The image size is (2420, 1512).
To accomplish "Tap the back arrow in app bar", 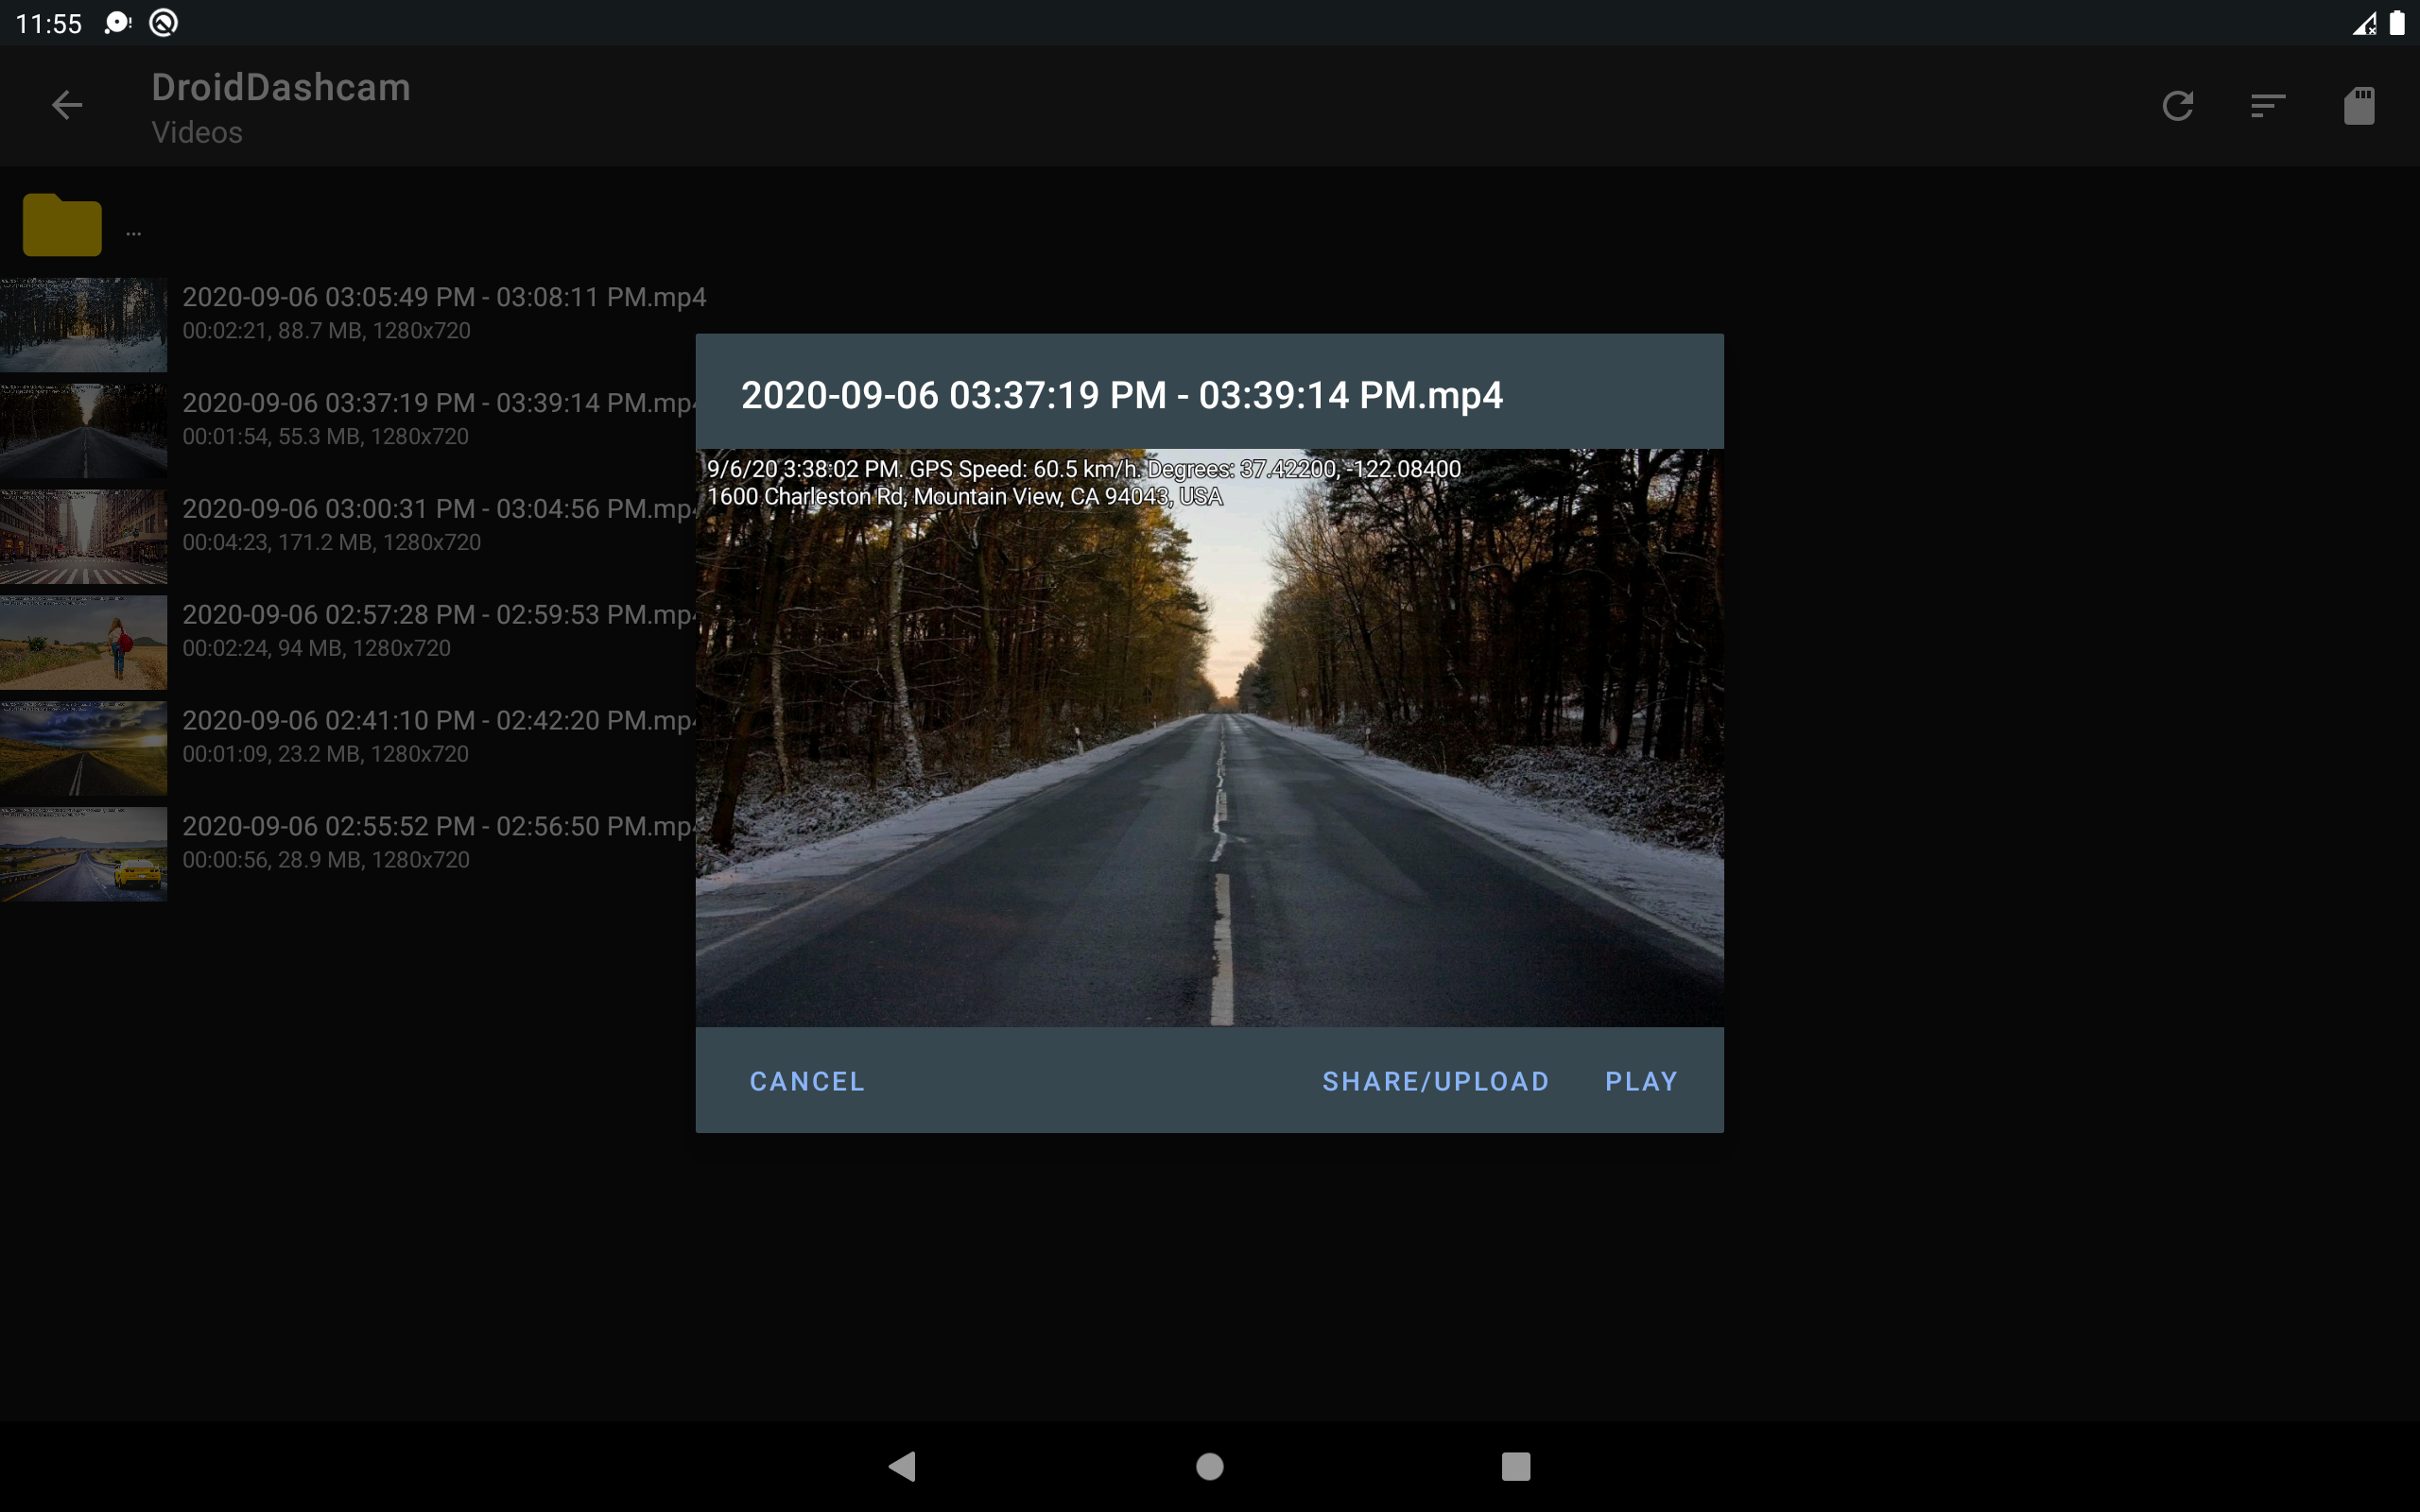I will (67, 105).
